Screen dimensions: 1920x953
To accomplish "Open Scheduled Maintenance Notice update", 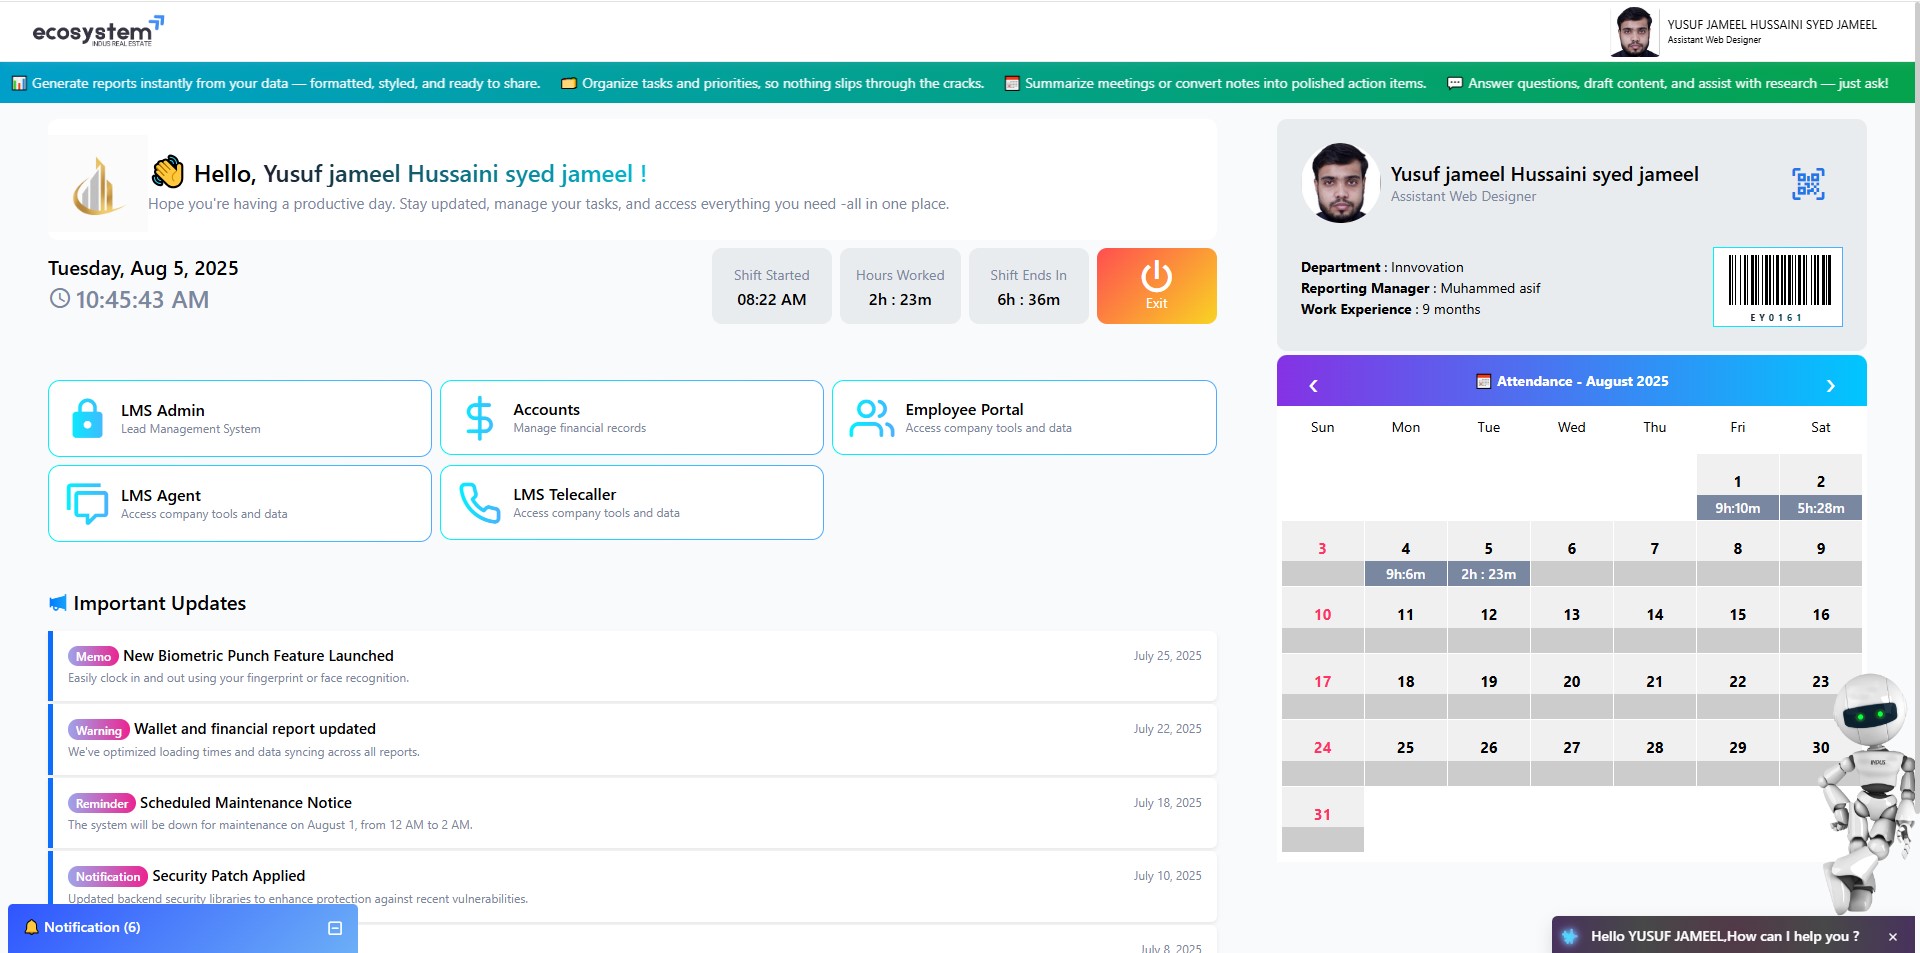I will click(x=633, y=813).
